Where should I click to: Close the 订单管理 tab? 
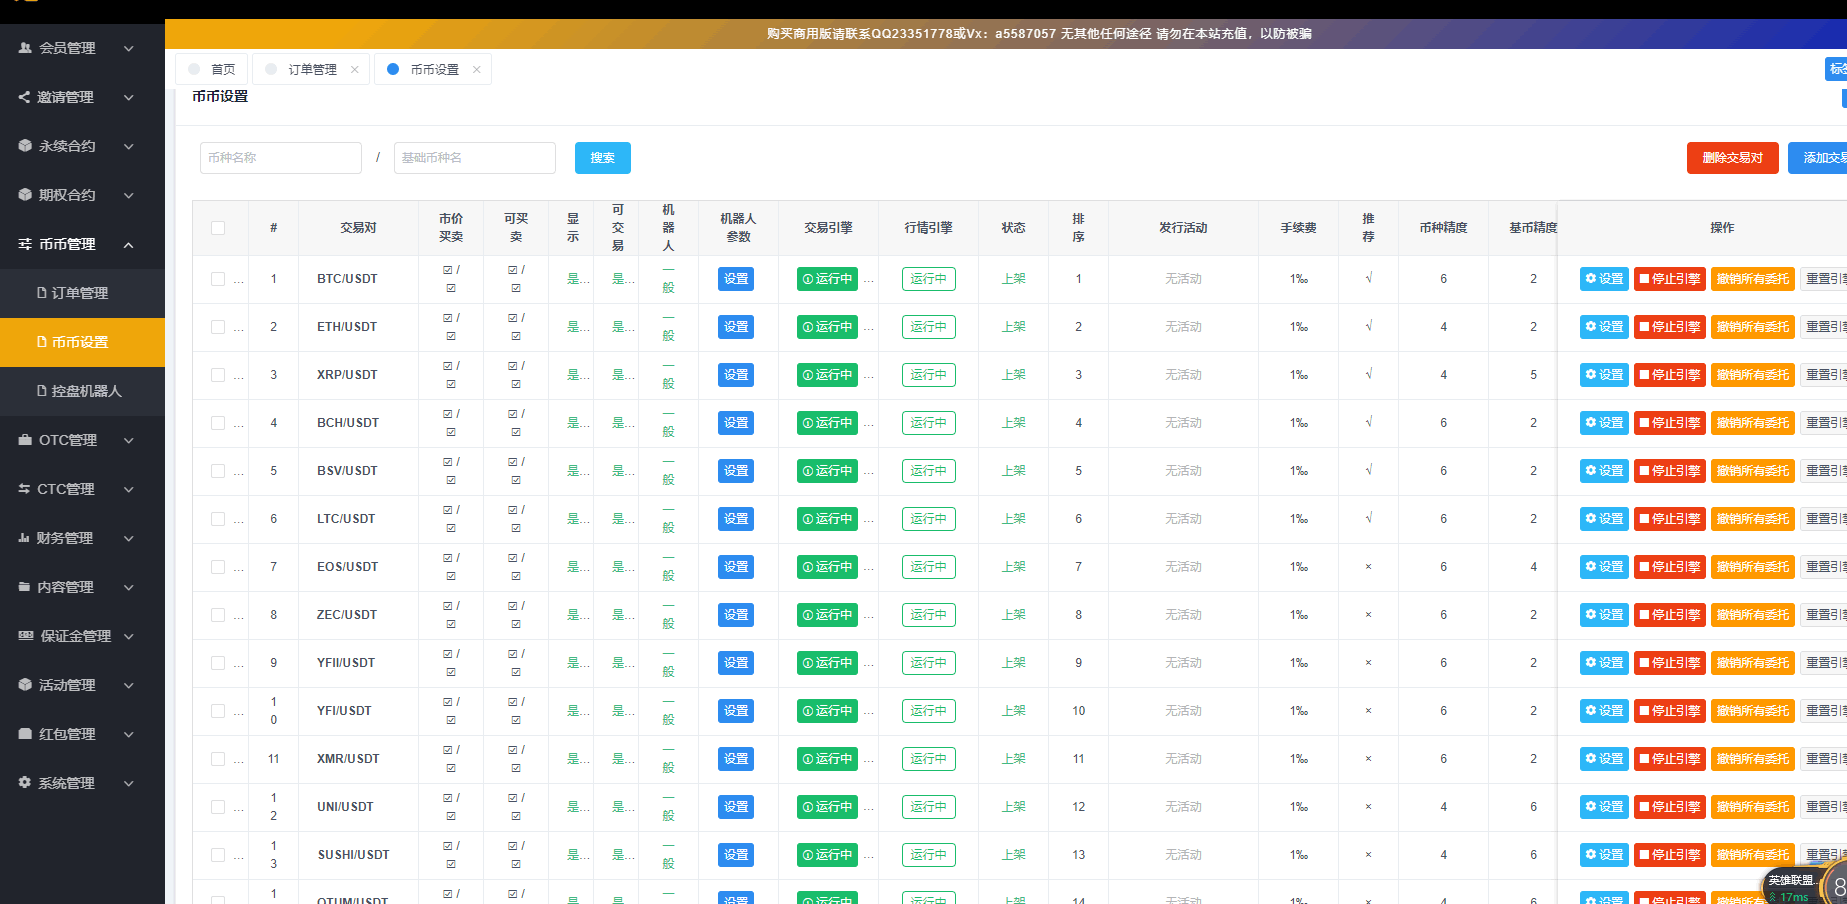[x=355, y=70]
